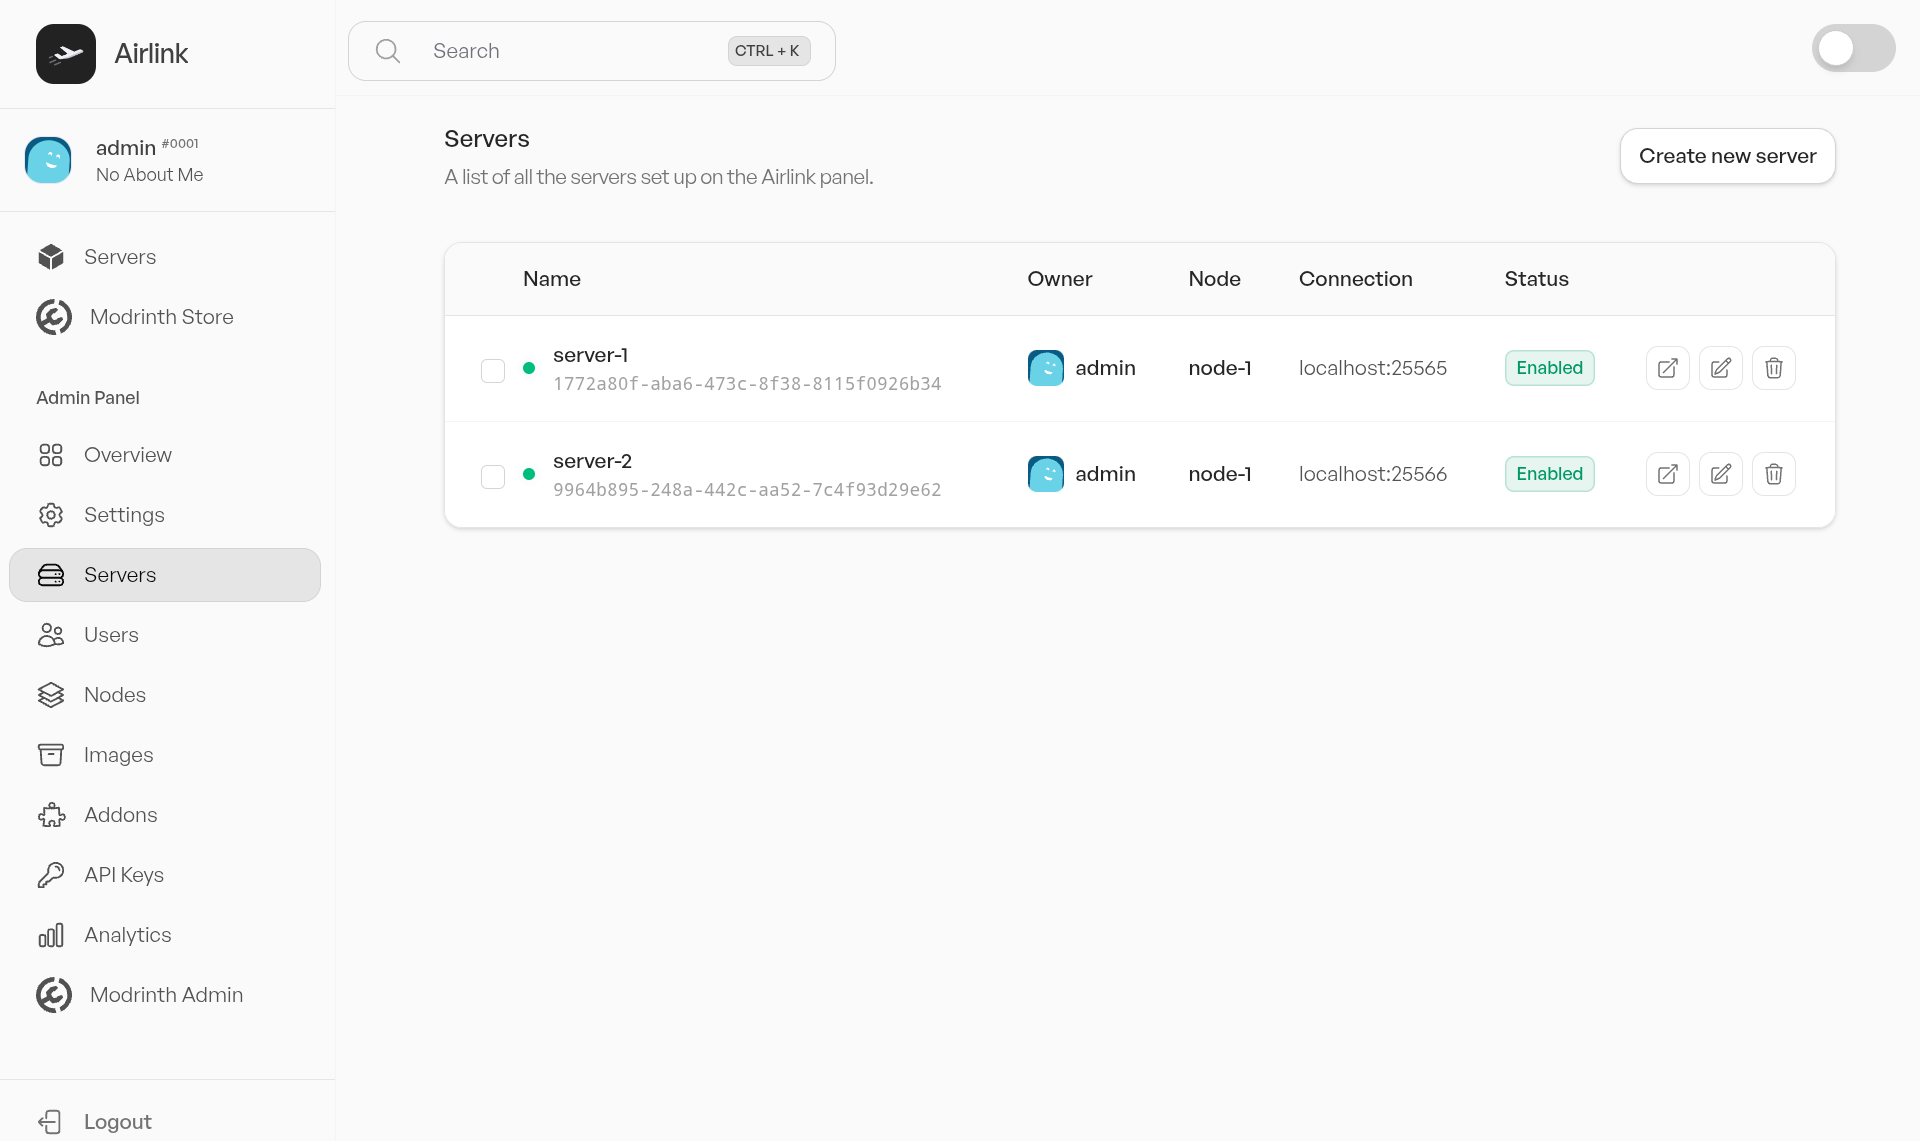This screenshot has height=1141, width=1920.
Task: Check the server-2 row checkbox
Action: (493, 477)
